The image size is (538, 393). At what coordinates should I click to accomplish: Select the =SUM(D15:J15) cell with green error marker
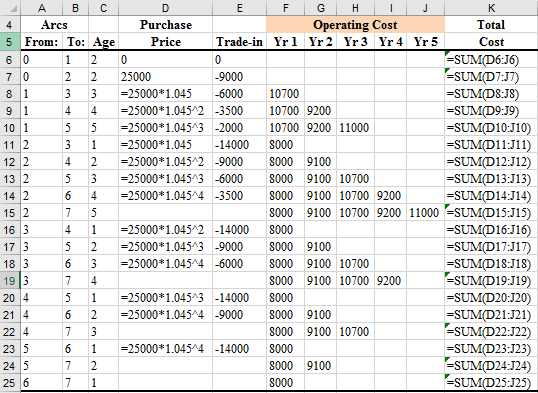click(x=491, y=213)
